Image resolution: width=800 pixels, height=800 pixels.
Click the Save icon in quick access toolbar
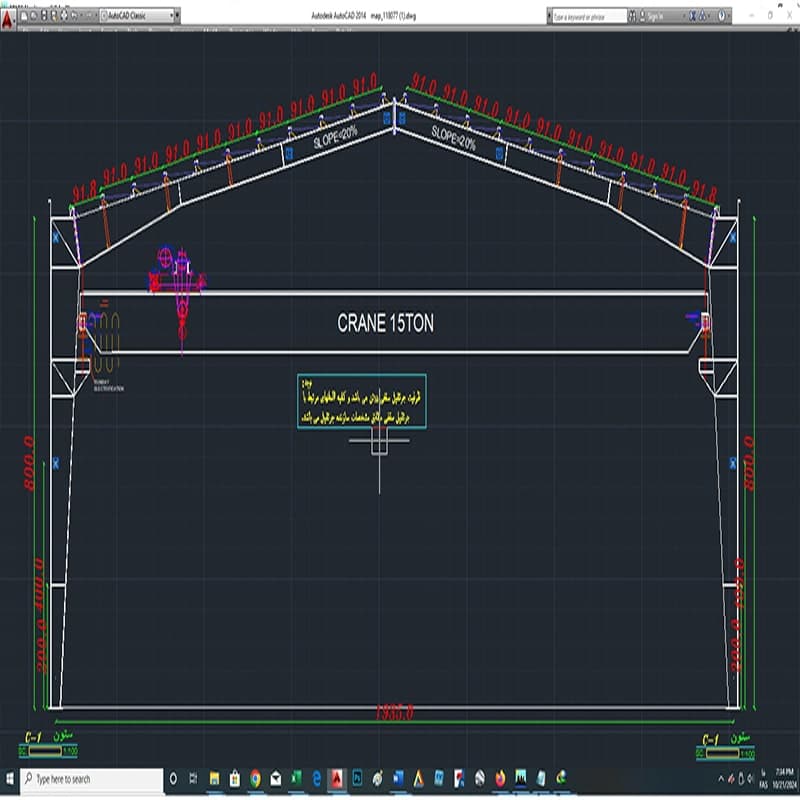click(44, 16)
